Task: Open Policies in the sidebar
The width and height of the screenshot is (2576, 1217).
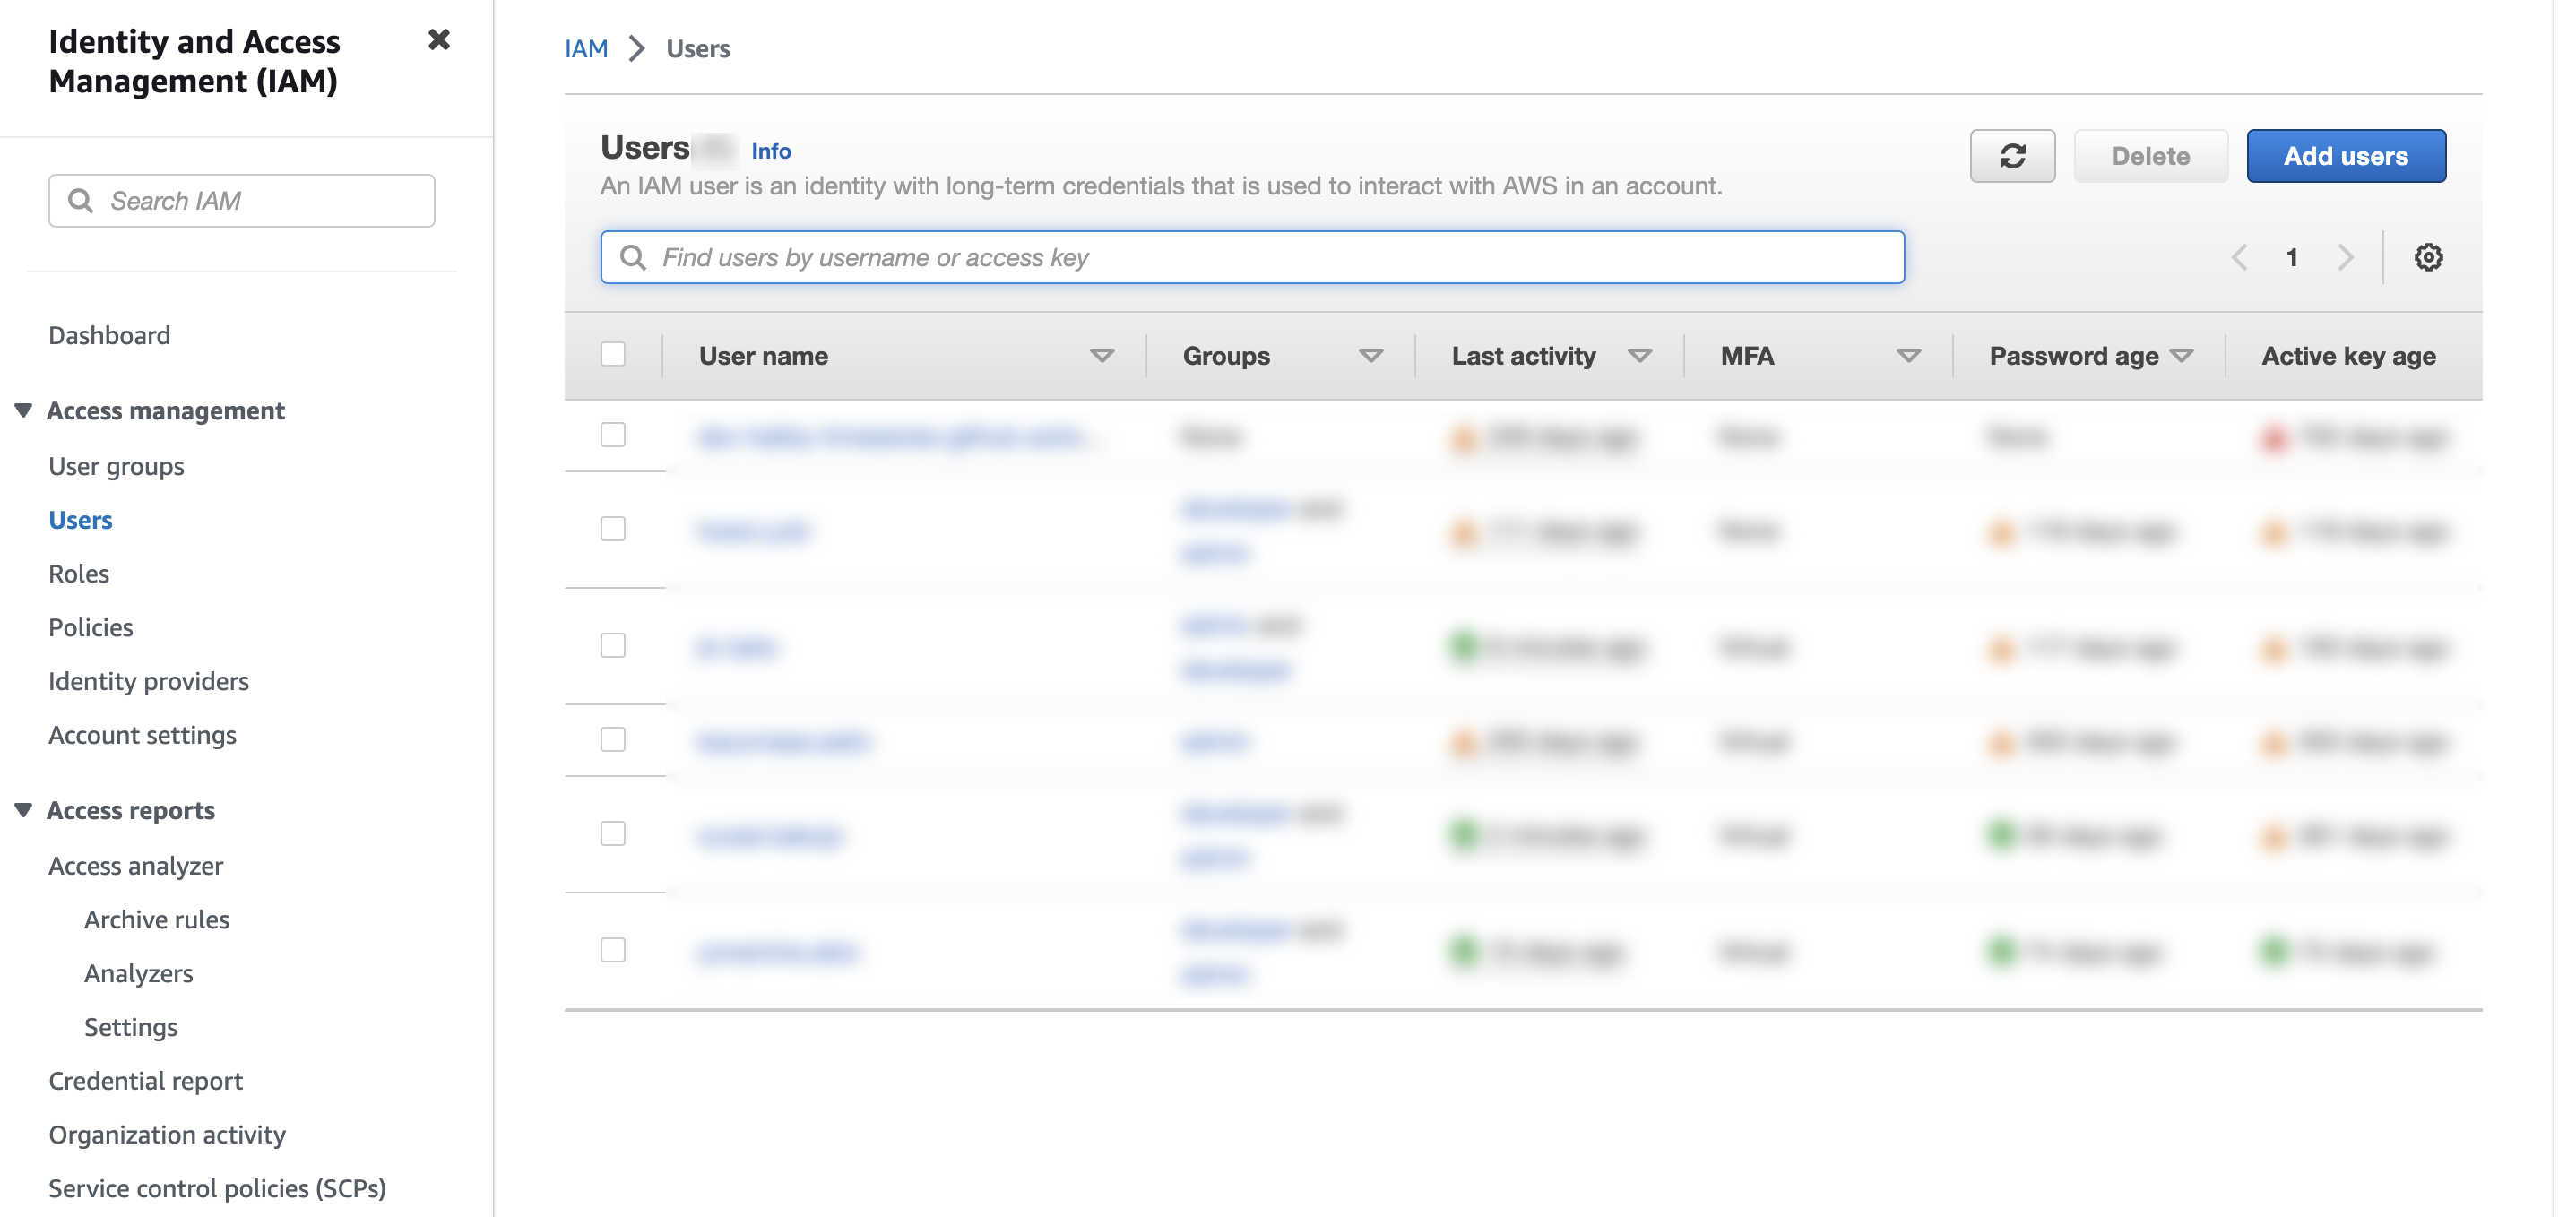Action: coord(90,628)
